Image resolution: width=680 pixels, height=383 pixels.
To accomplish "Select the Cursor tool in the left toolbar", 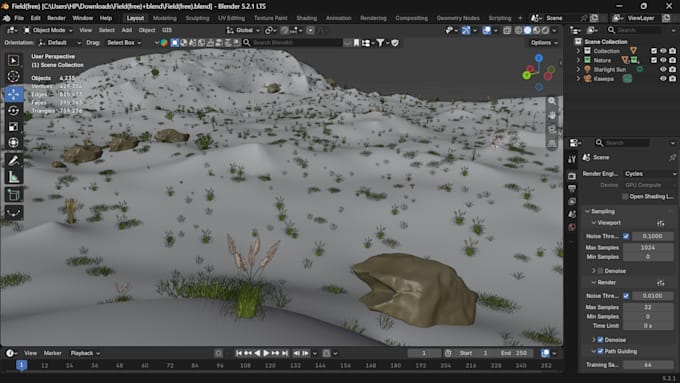I will click(x=13, y=76).
